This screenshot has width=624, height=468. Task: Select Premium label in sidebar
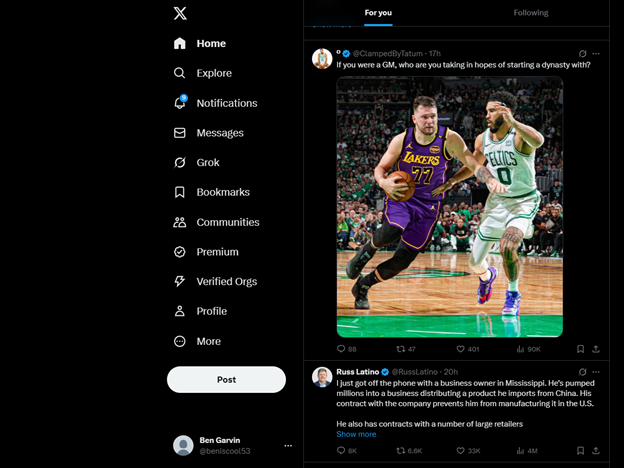click(218, 252)
